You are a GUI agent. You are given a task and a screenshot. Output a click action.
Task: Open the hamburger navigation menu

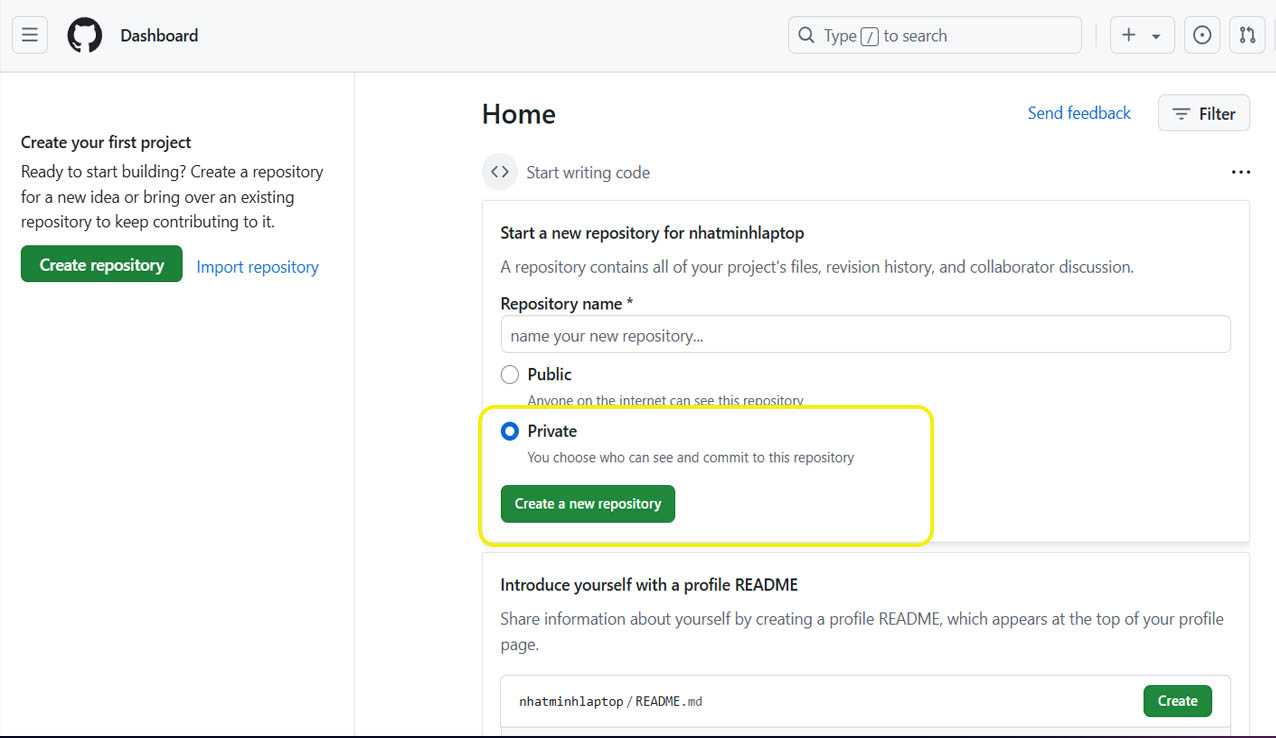[30, 35]
